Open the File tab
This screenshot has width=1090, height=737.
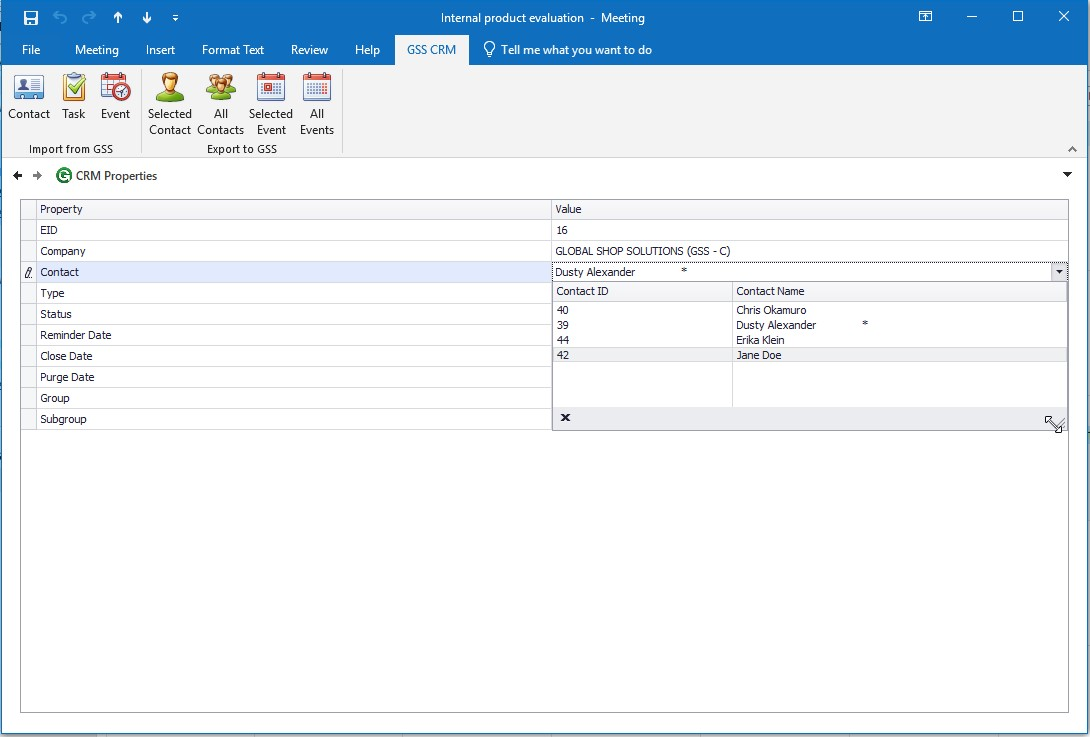pyautogui.click(x=31, y=50)
